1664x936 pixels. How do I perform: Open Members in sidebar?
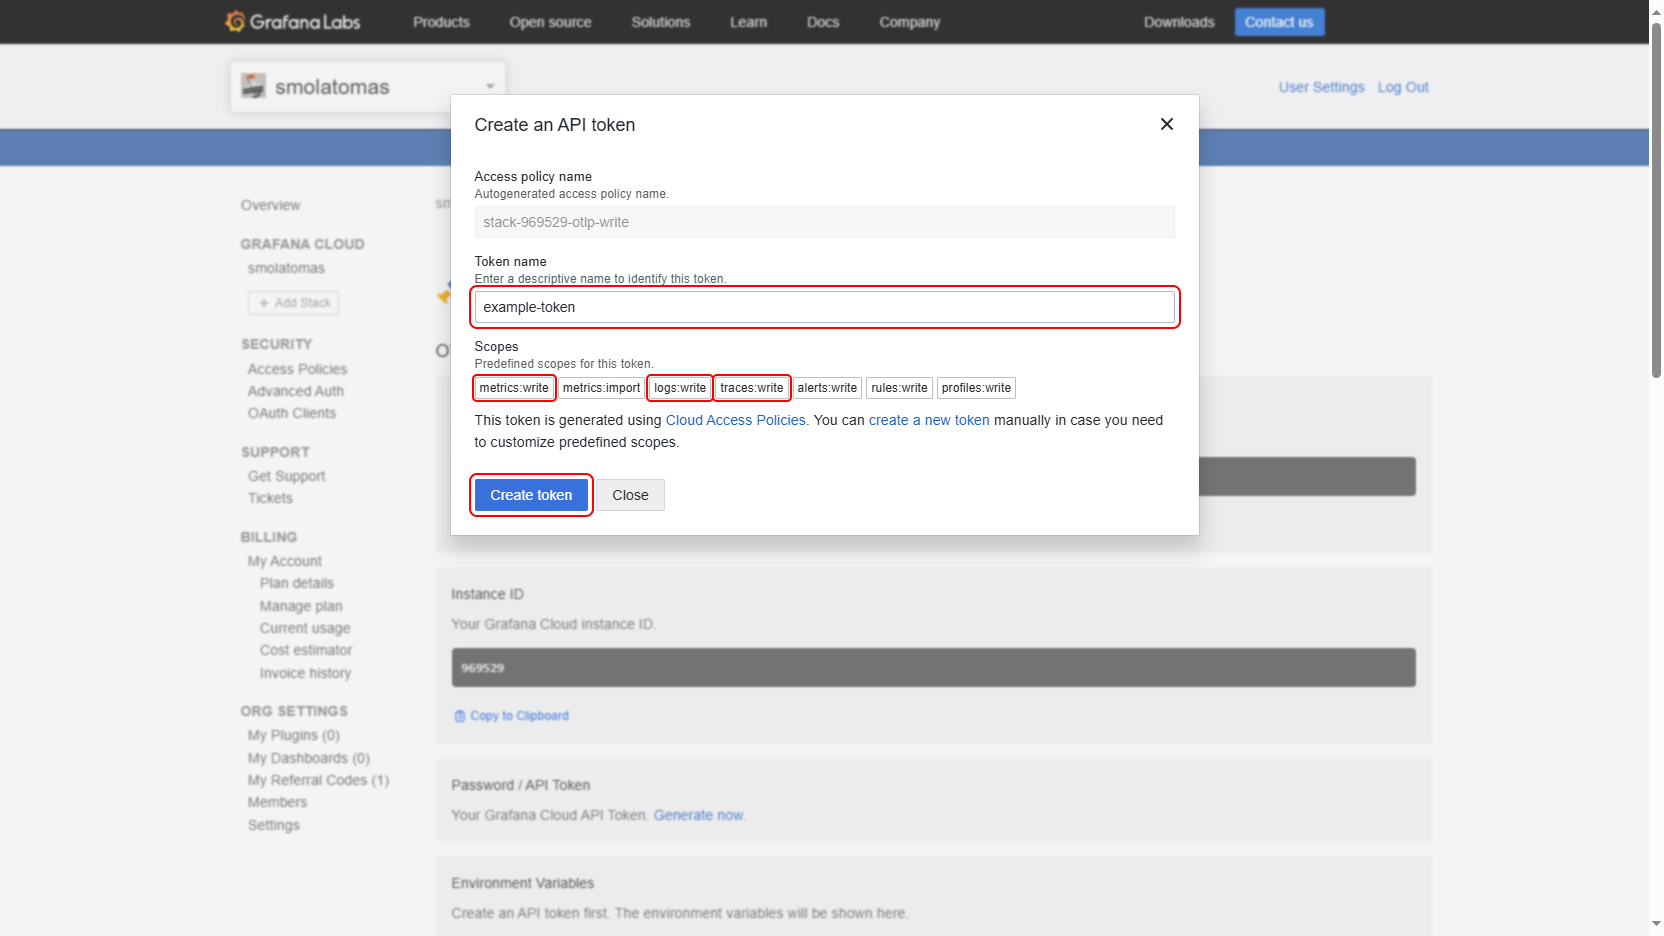coord(277,802)
